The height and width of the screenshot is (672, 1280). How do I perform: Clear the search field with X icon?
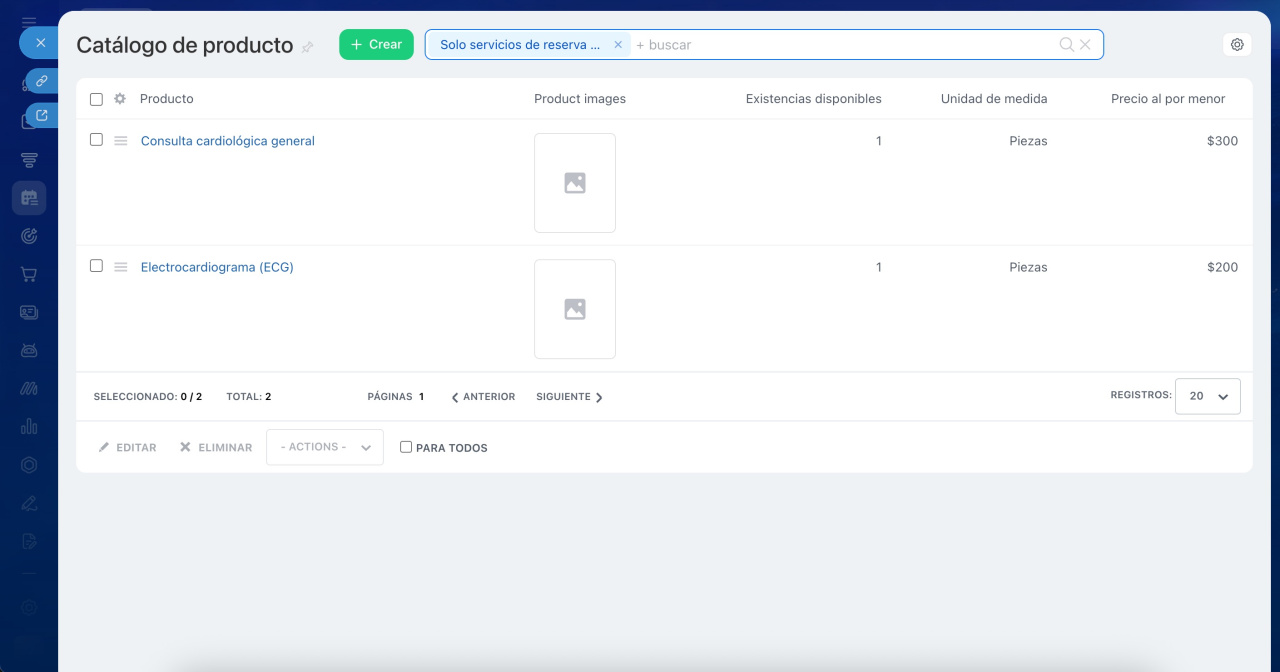[x=1085, y=45]
